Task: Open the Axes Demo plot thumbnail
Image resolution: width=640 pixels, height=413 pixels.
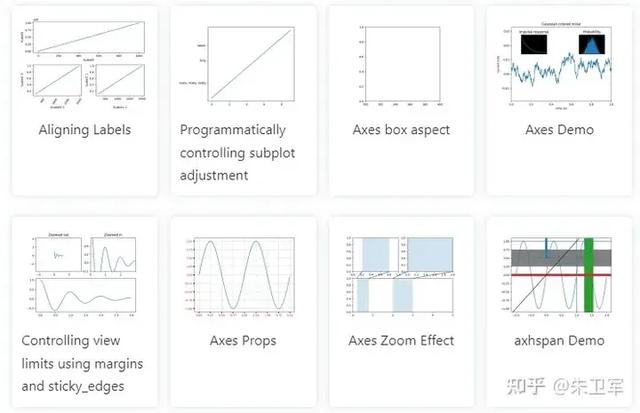Action: 554,65
